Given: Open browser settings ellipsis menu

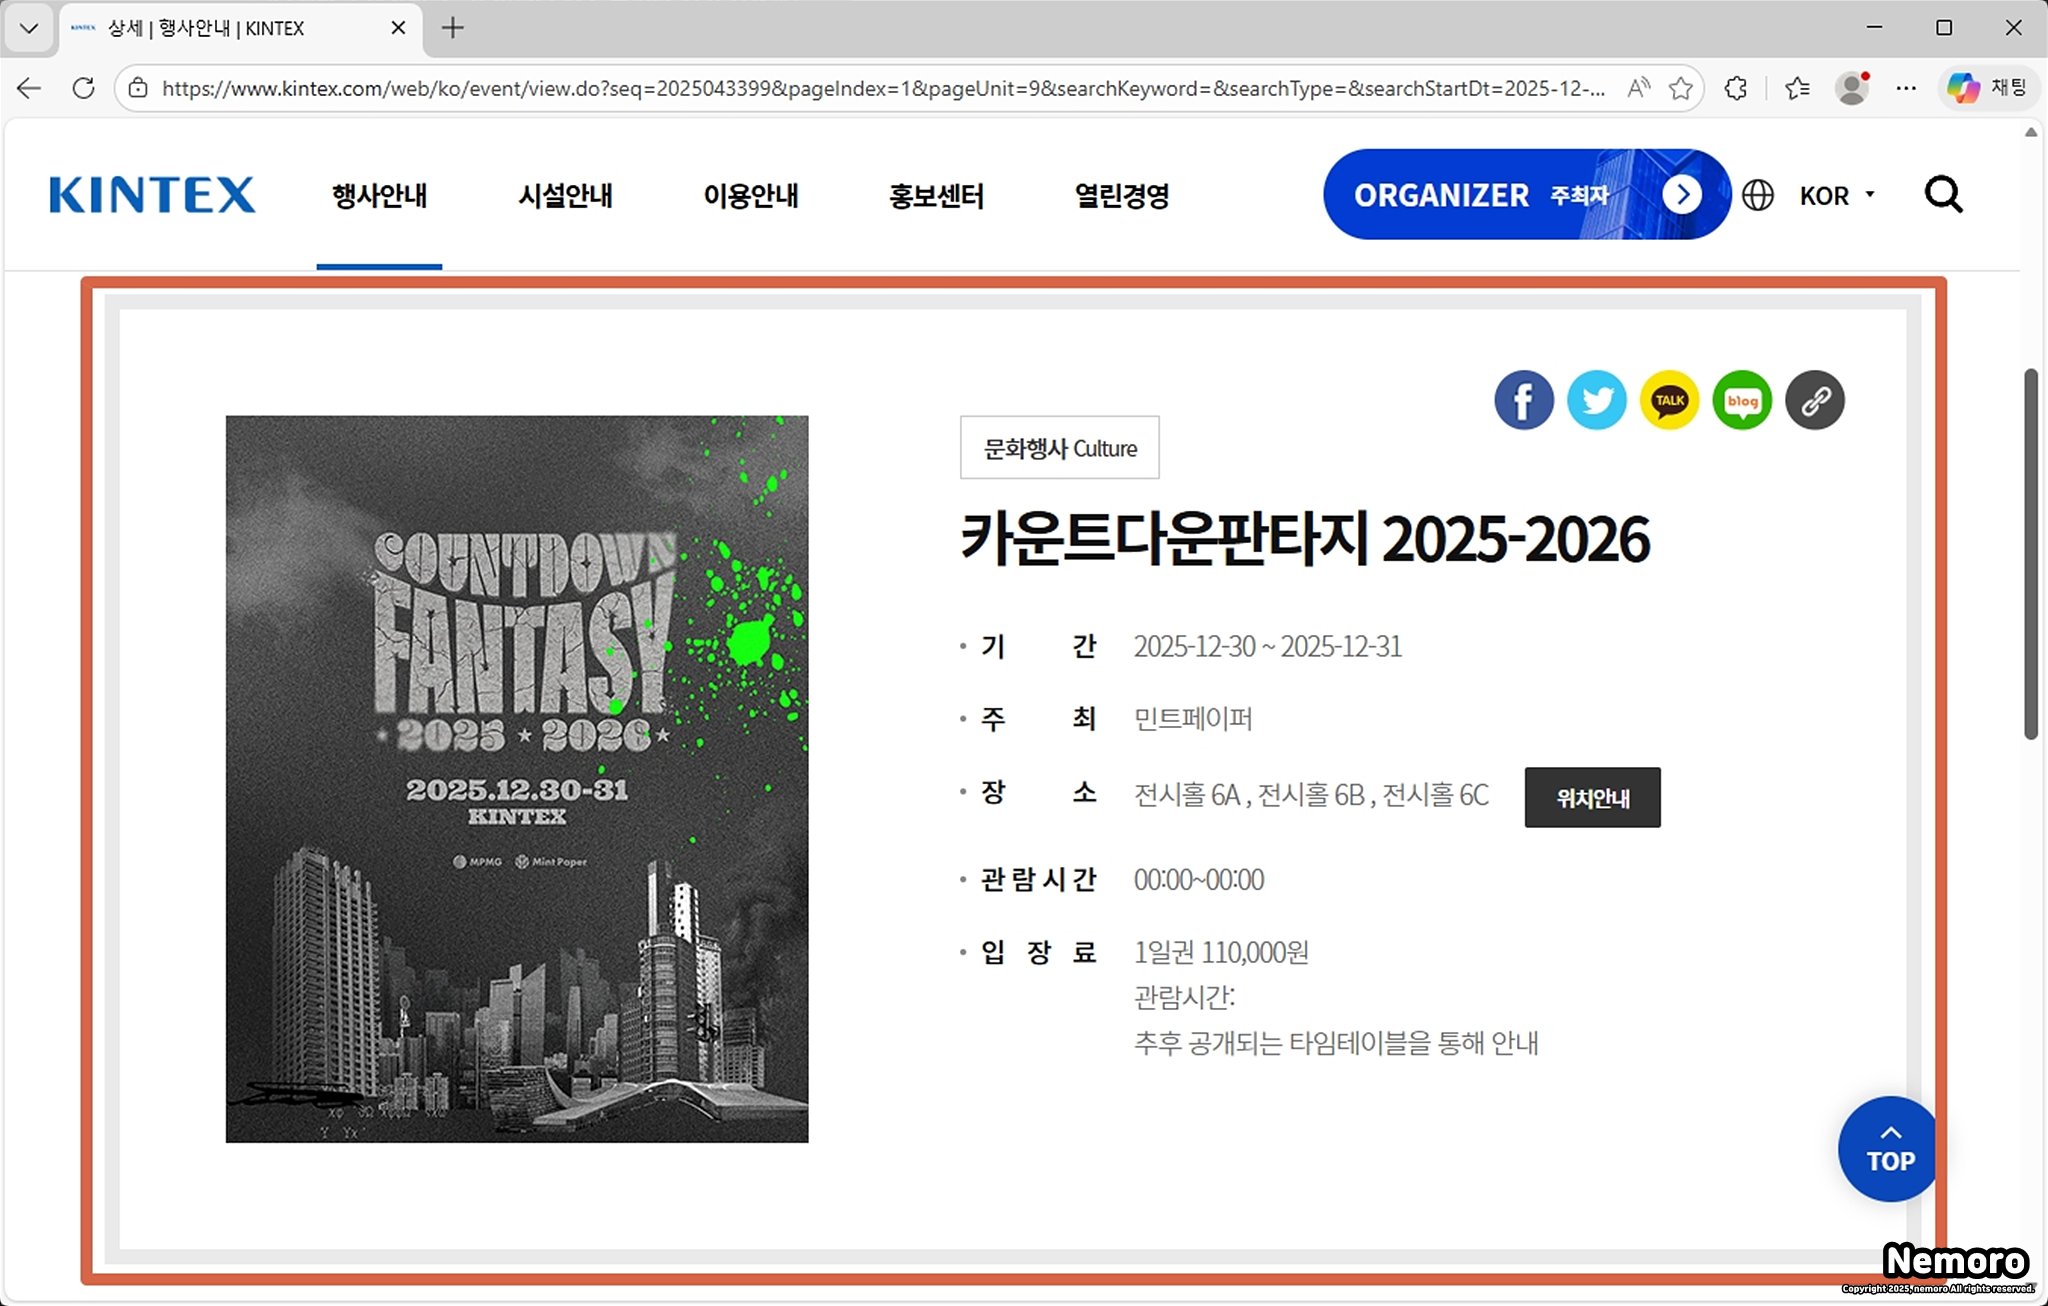Looking at the screenshot, I should coord(1906,88).
